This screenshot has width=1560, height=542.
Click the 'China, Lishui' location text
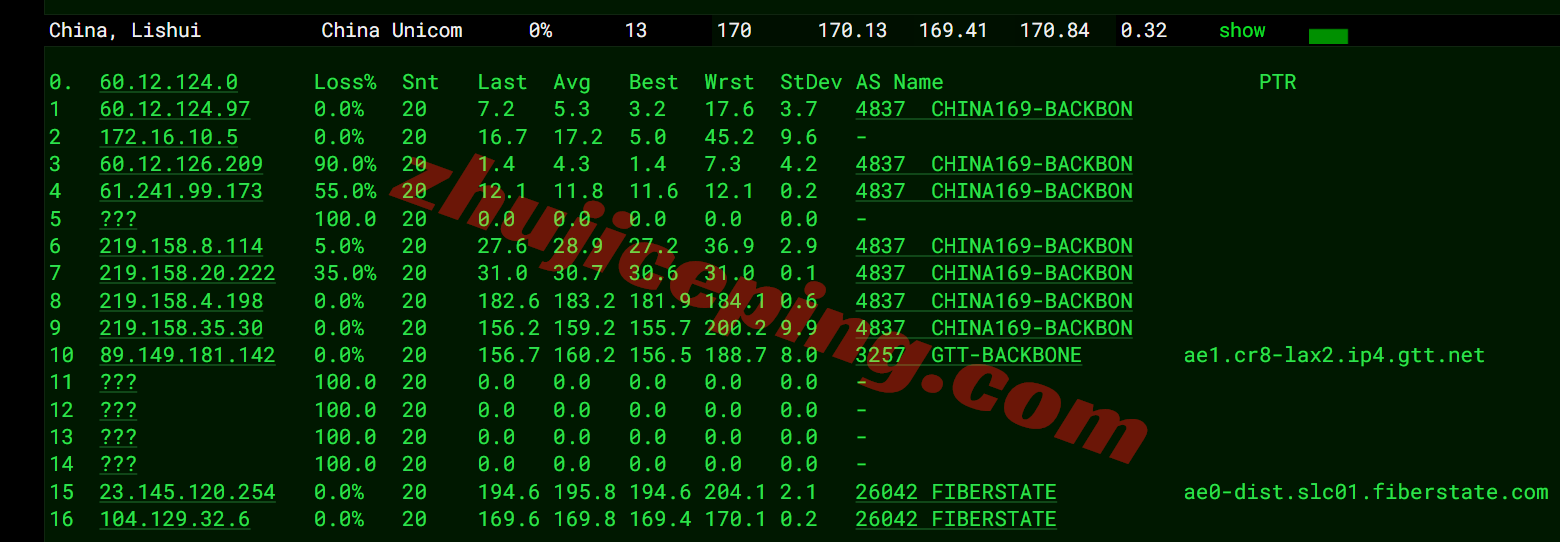pyautogui.click(x=125, y=31)
